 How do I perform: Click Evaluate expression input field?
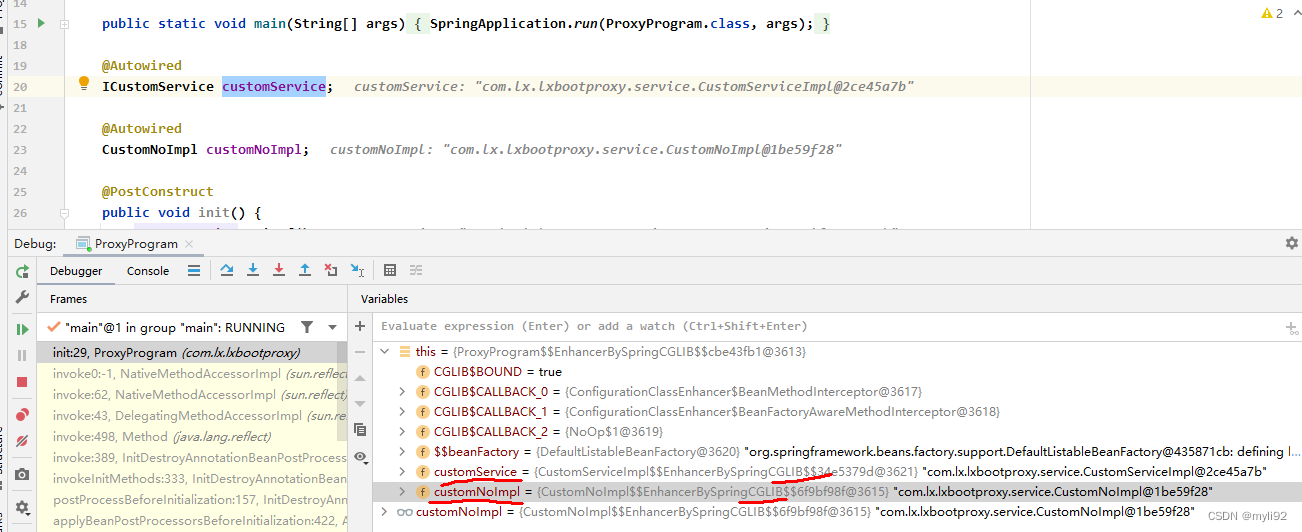pyautogui.click(x=826, y=326)
